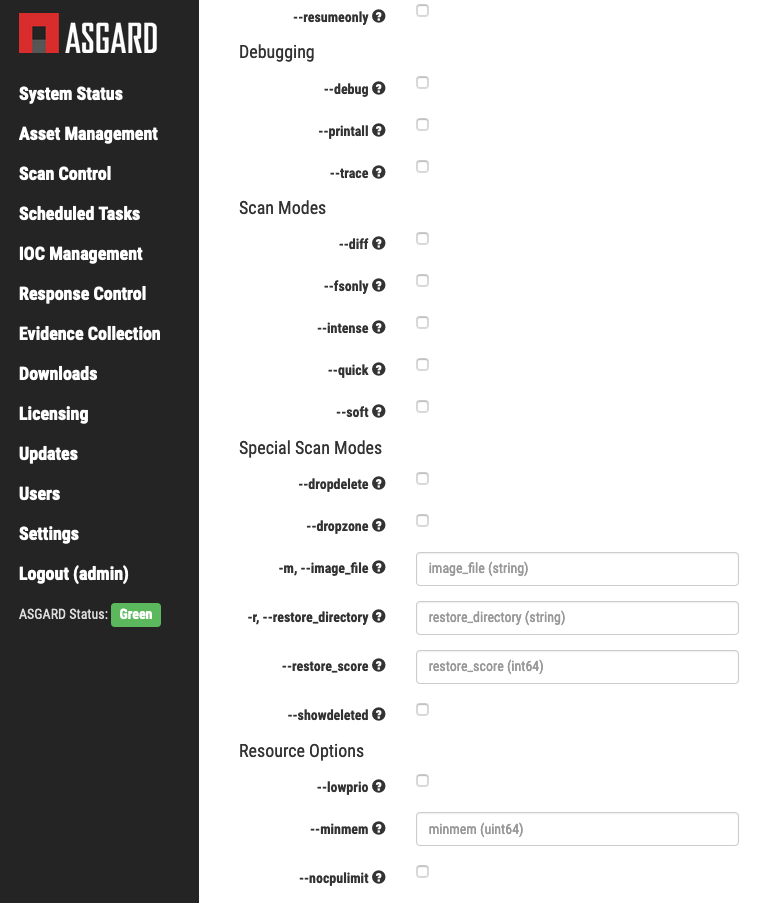Click the help icon next to --minmem
Screen dimensions: 761x903
coord(379,829)
